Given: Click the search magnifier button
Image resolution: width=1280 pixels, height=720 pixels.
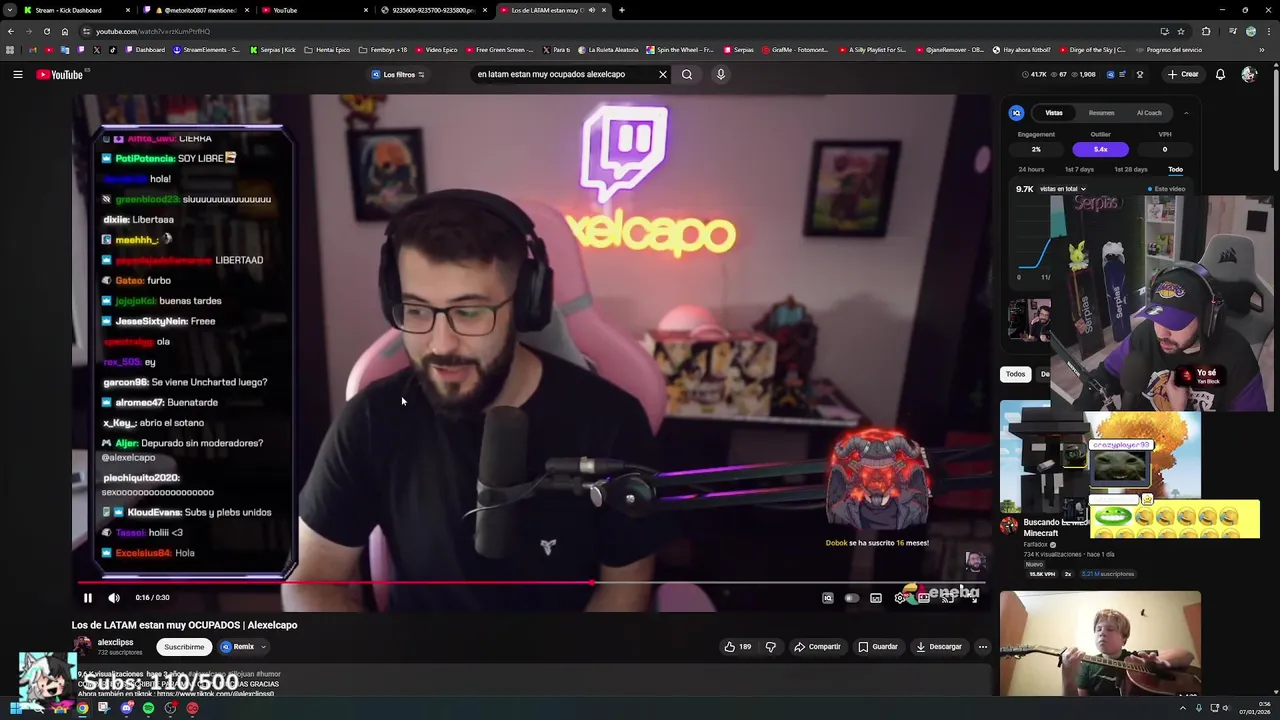Looking at the screenshot, I should (687, 74).
